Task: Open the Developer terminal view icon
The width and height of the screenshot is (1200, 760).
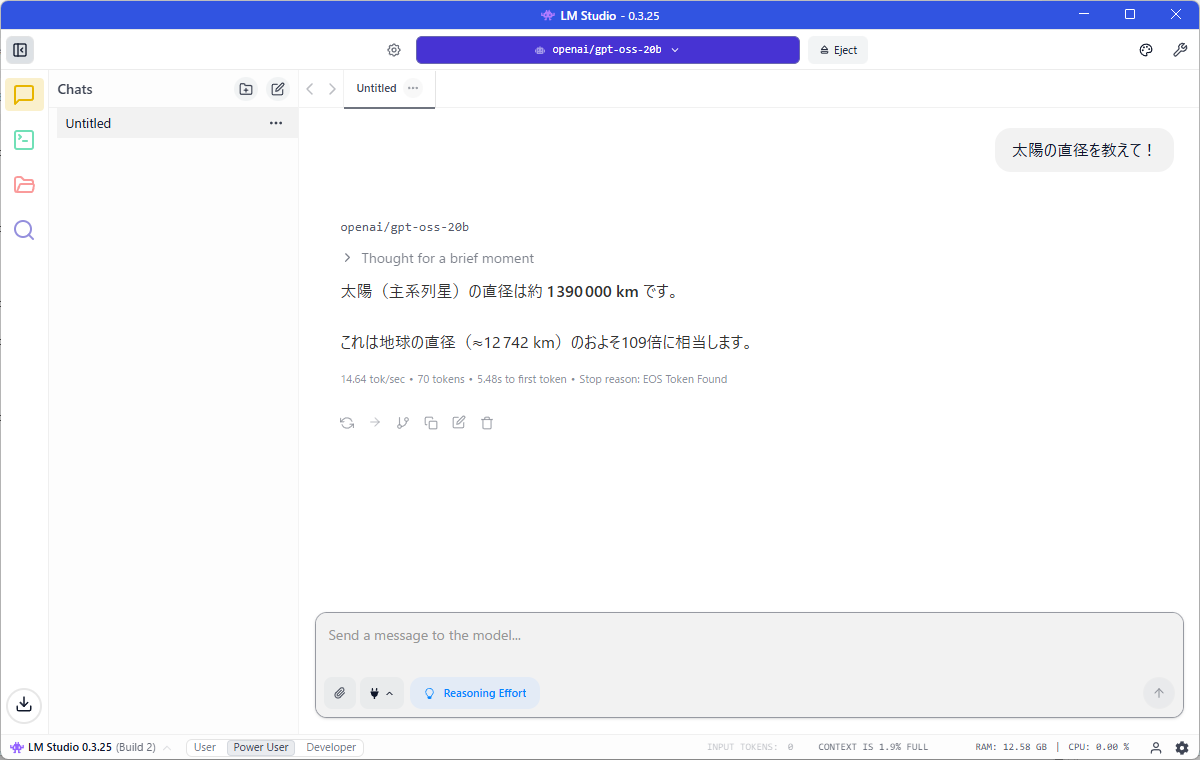Action: (24, 140)
